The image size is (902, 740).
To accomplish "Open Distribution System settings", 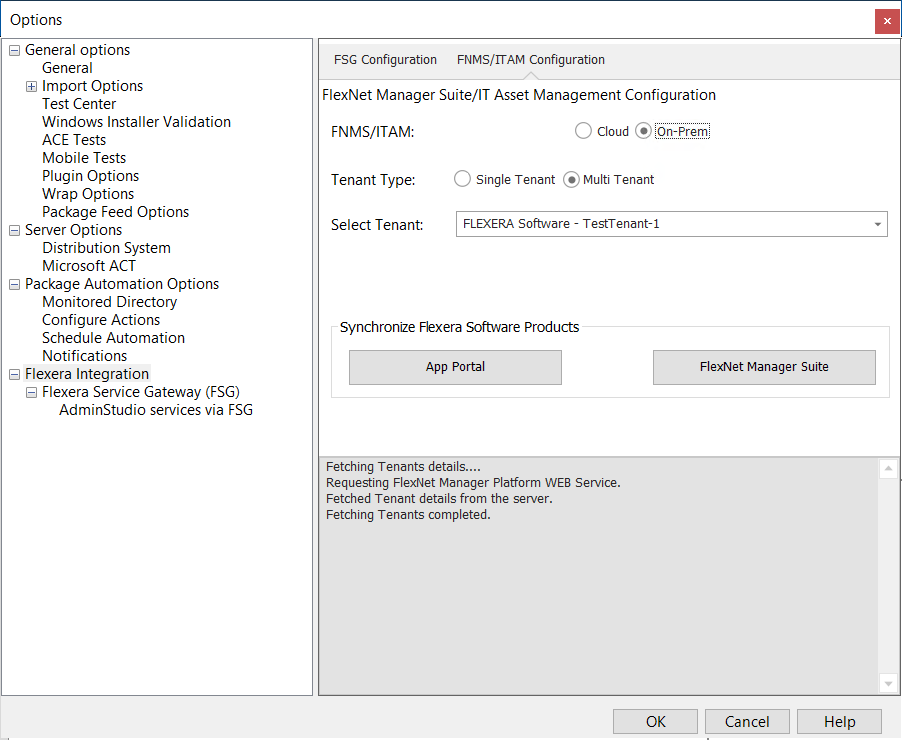I will 106,248.
